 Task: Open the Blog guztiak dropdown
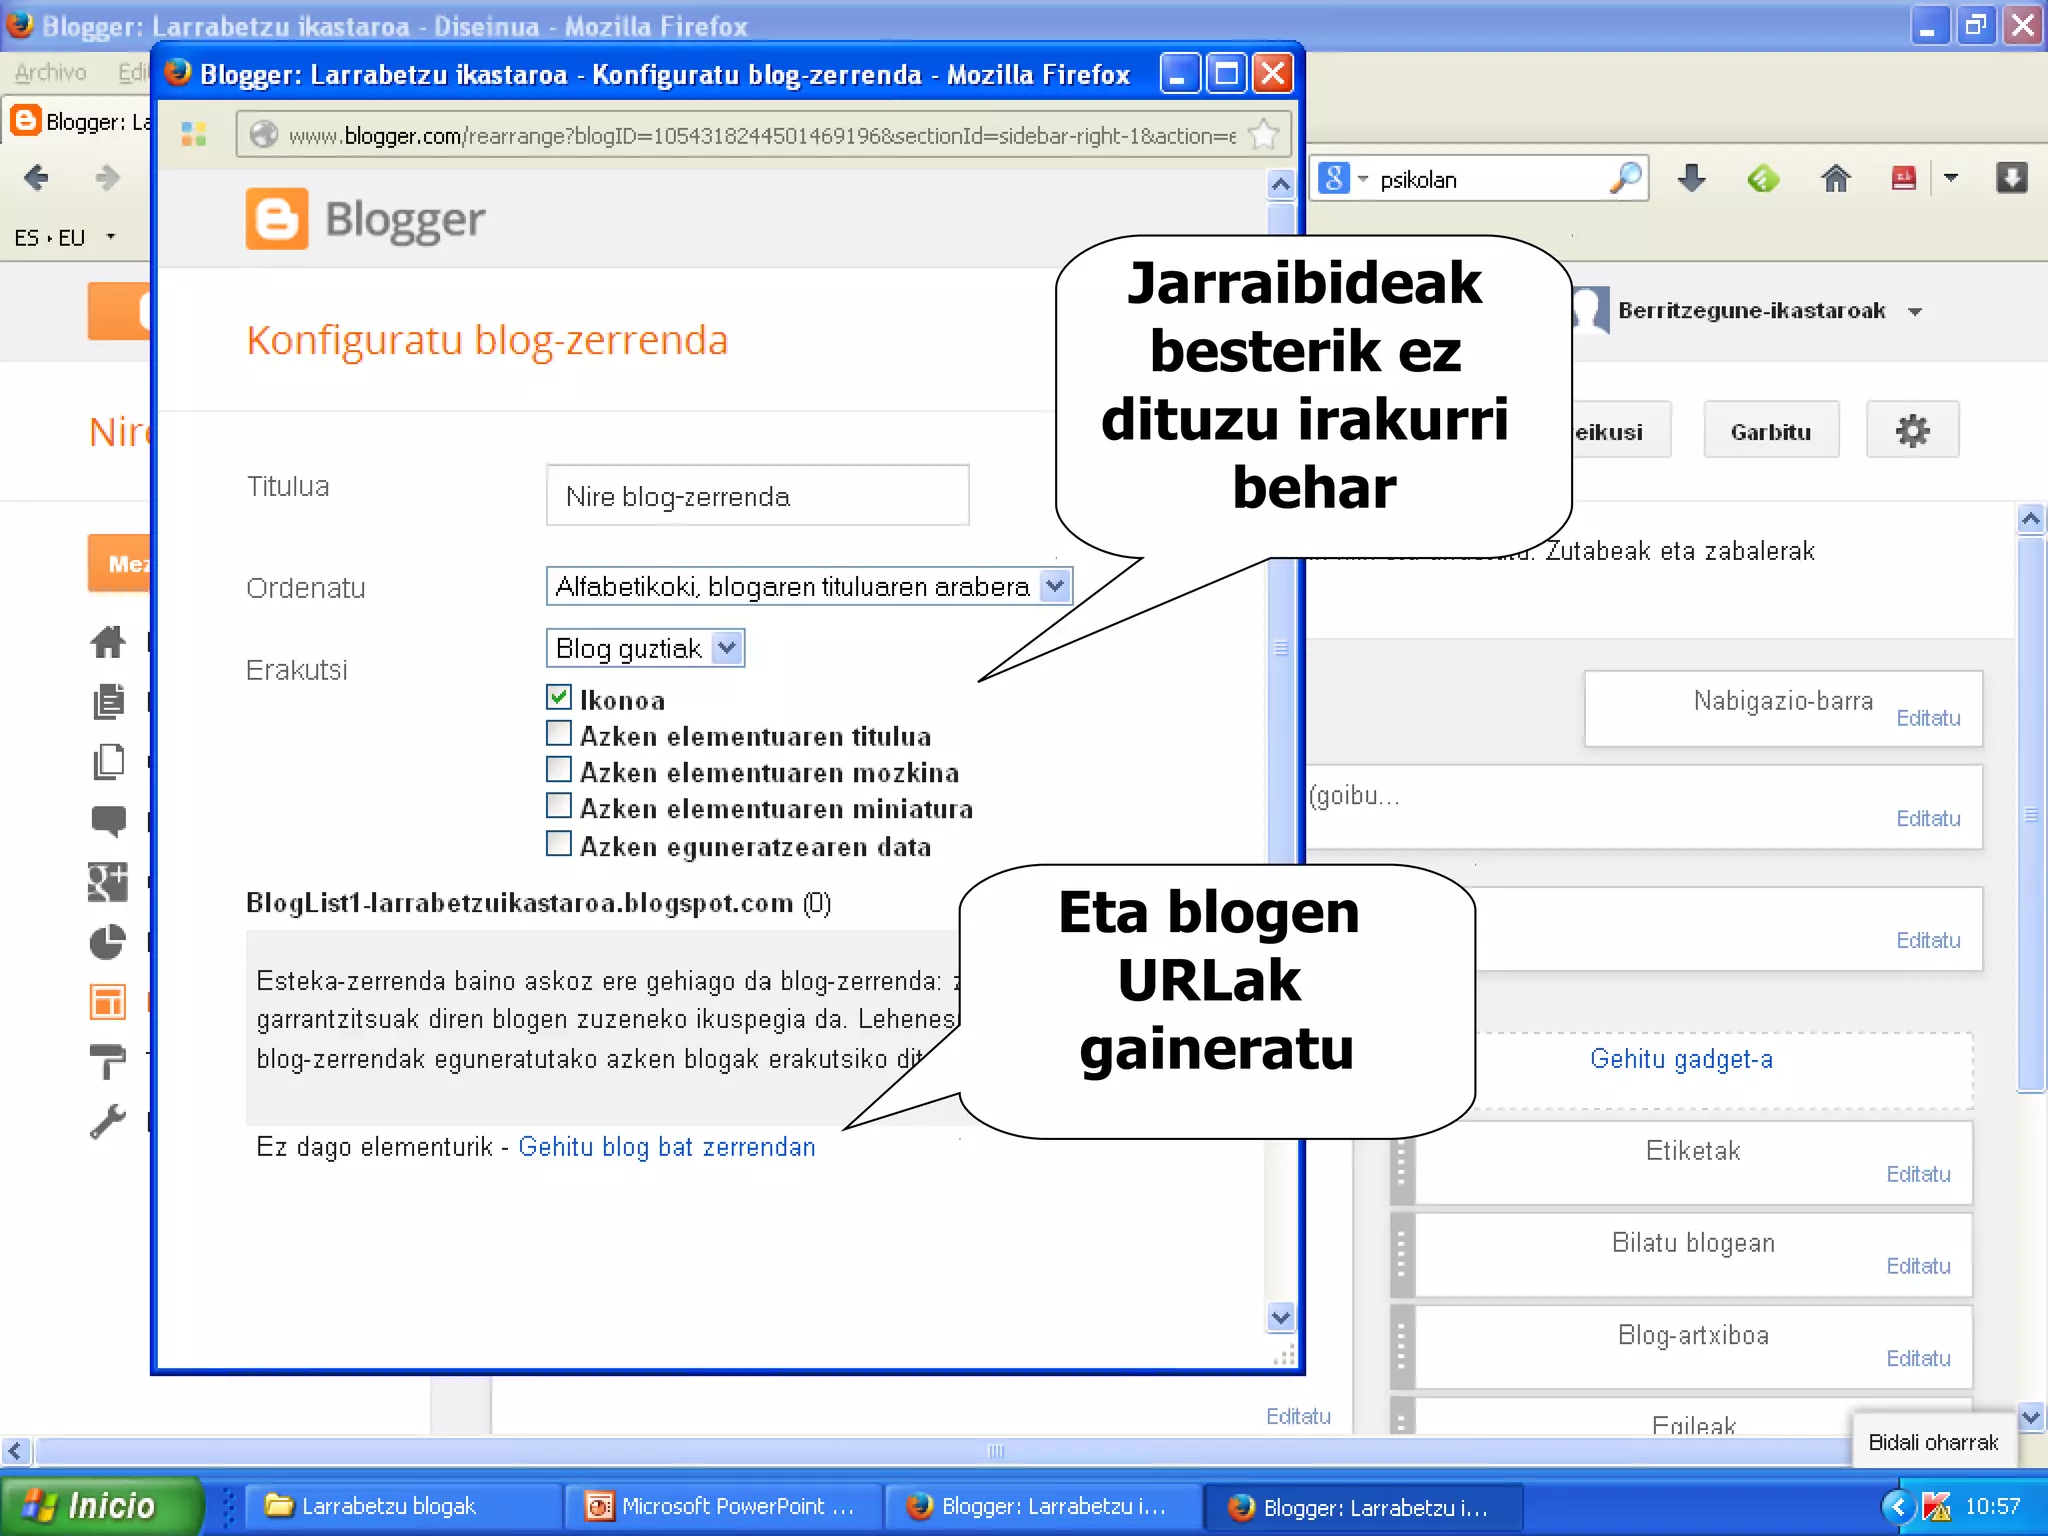[x=645, y=648]
